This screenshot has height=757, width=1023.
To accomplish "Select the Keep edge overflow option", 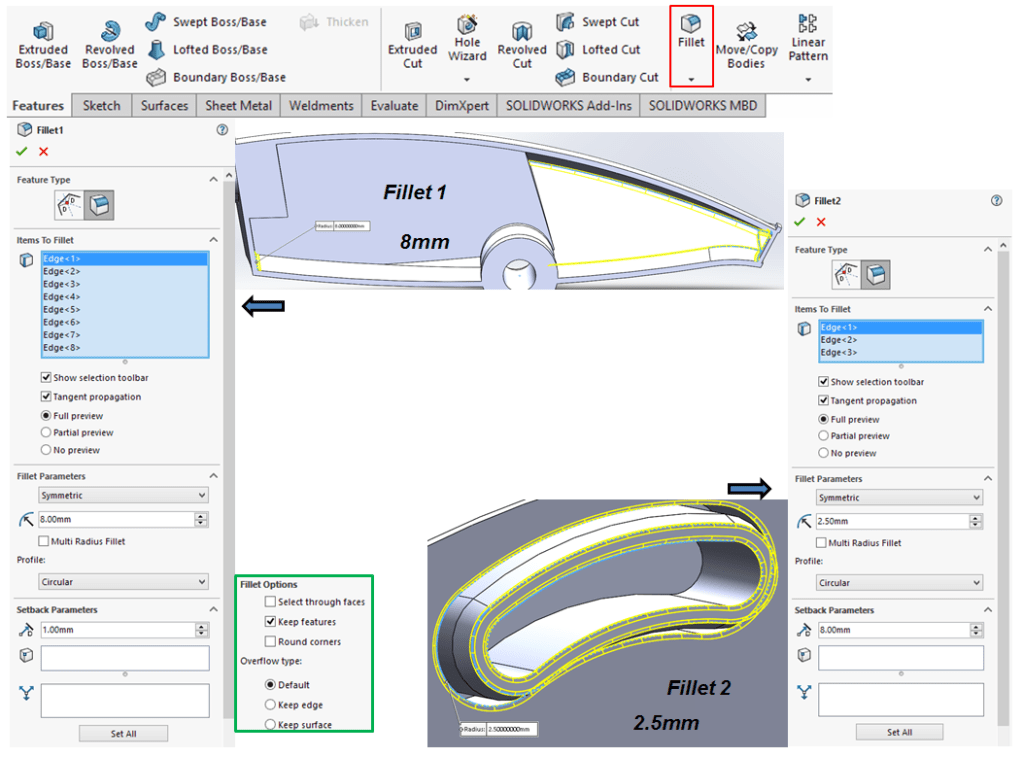I will (271, 705).
